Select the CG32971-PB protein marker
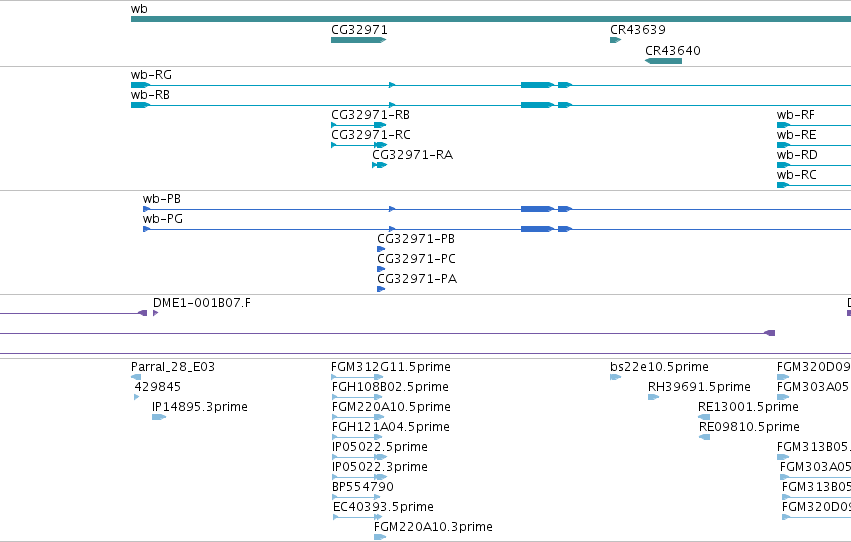The image size is (851, 542). coord(381,249)
